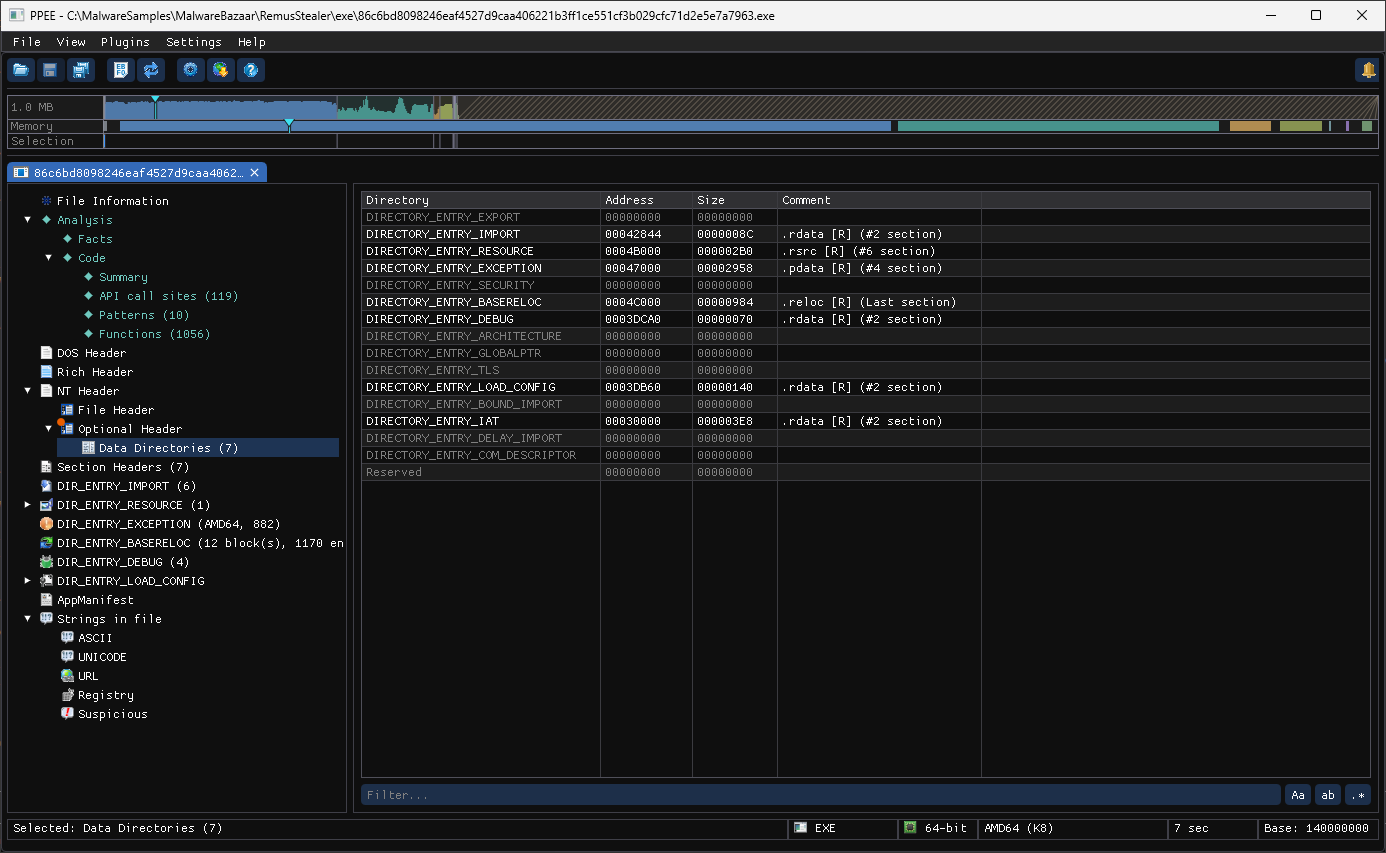Click the cyan marker on Memory bar
This screenshot has height=853, width=1386.
pos(289,124)
